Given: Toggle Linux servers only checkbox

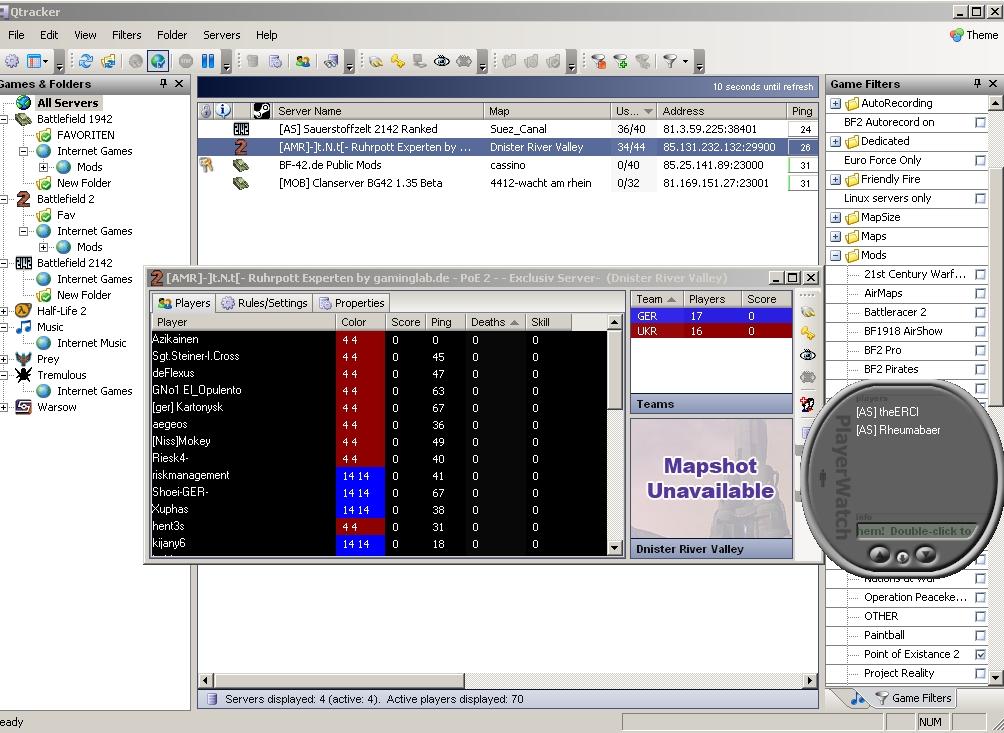Looking at the screenshot, I should (980, 198).
